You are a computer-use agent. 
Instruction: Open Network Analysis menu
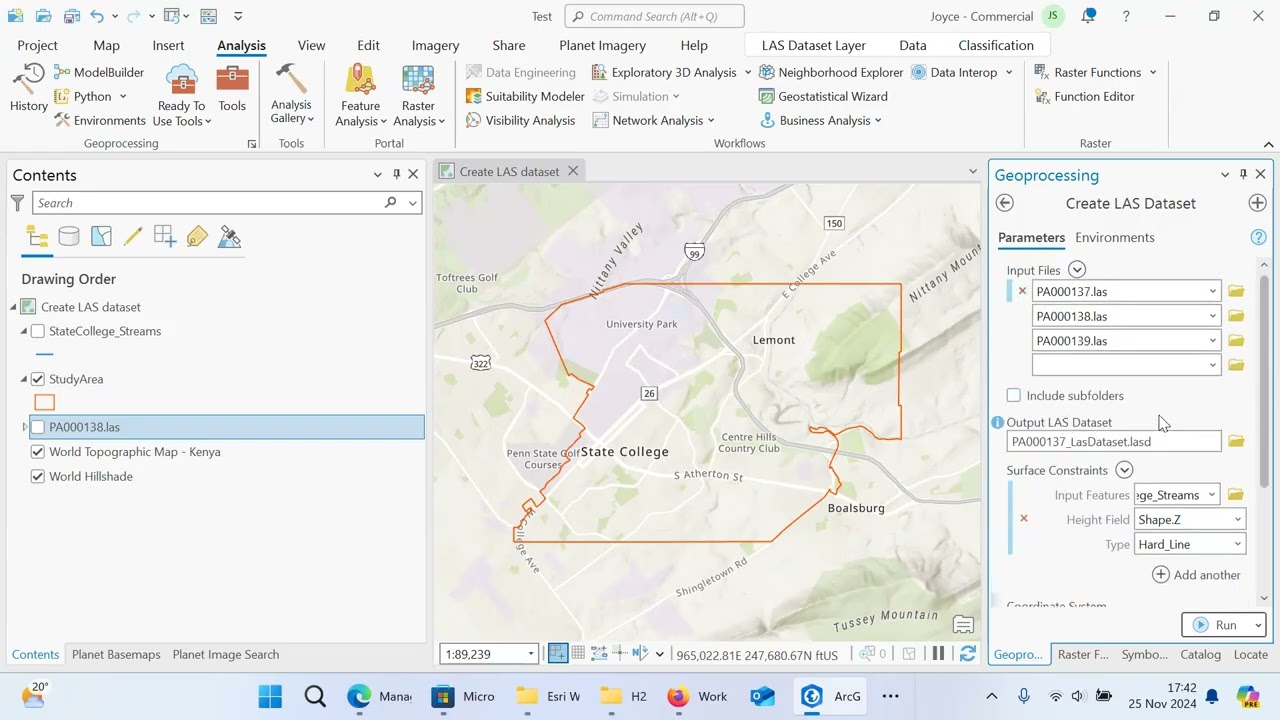(x=654, y=120)
